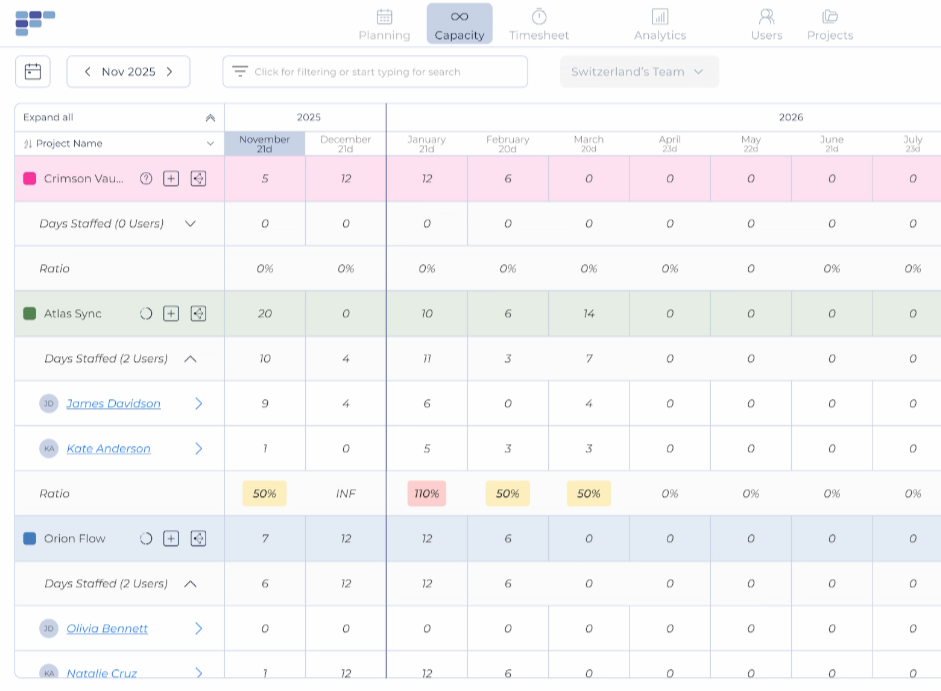941x691 pixels.
Task: Click the JD avatar beside James Davidson
Action: [48, 404]
